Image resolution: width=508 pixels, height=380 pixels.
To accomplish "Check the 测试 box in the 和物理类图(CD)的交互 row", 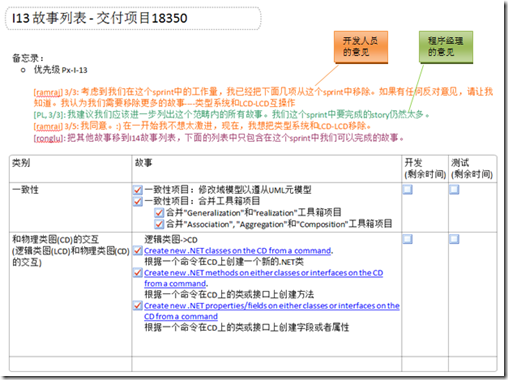I will click(x=454, y=239).
